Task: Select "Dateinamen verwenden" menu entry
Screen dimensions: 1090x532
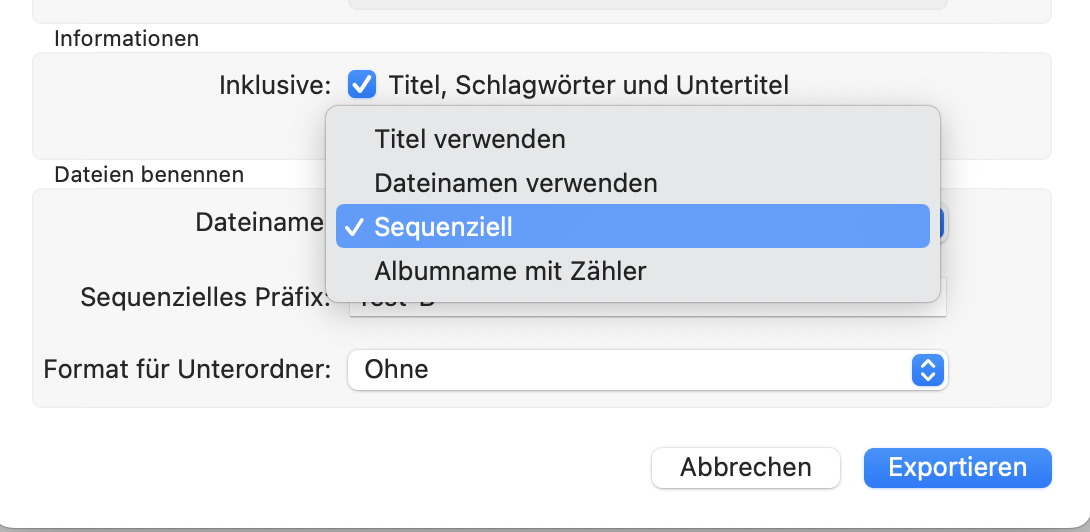Action: 515,183
